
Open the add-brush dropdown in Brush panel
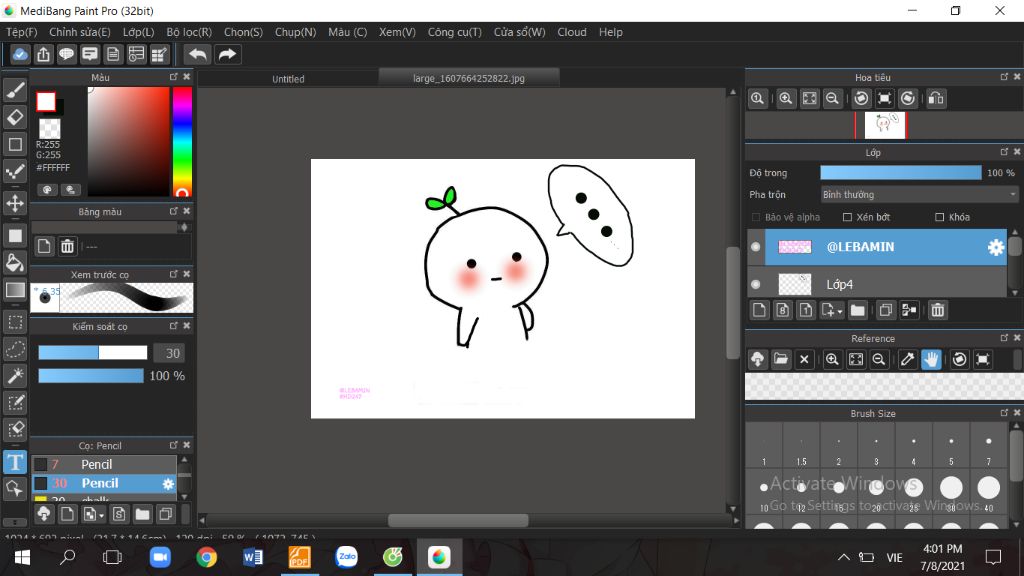point(93,515)
